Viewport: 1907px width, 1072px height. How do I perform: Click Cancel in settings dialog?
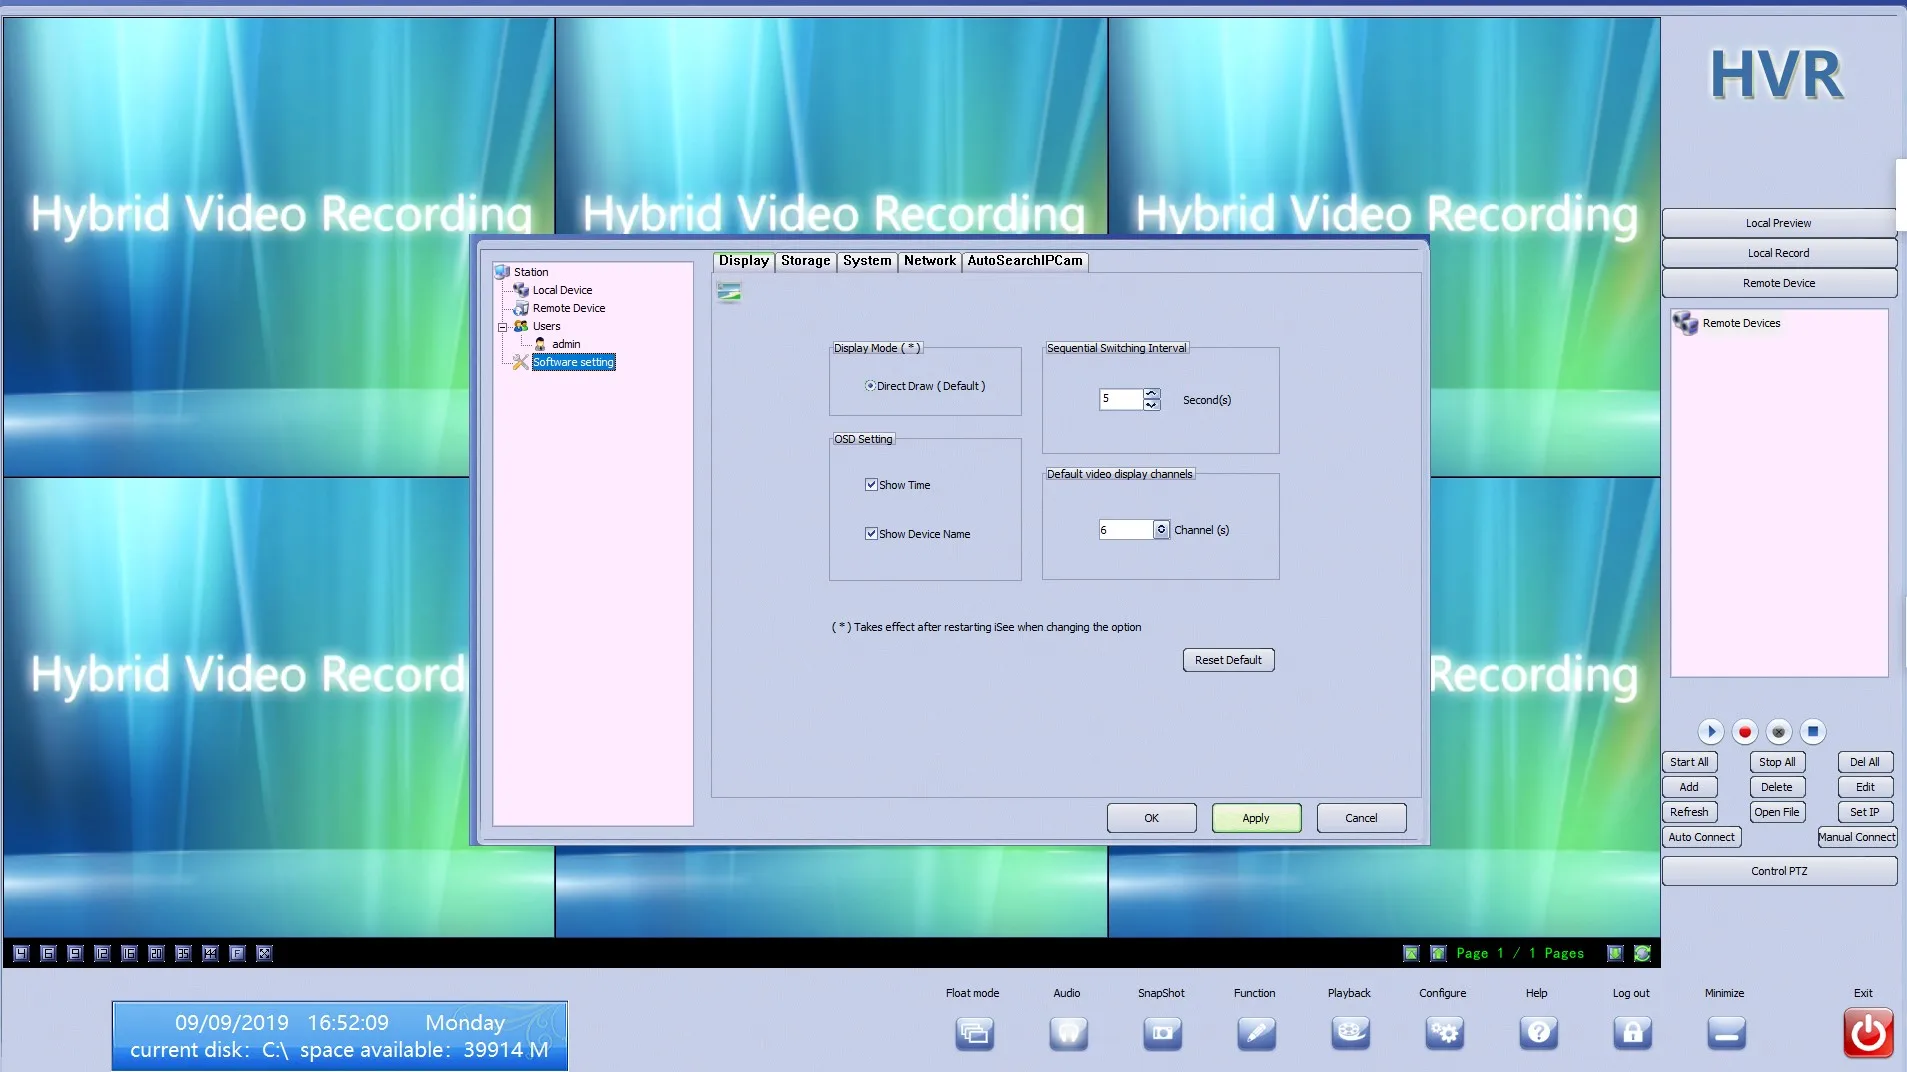pyautogui.click(x=1361, y=818)
